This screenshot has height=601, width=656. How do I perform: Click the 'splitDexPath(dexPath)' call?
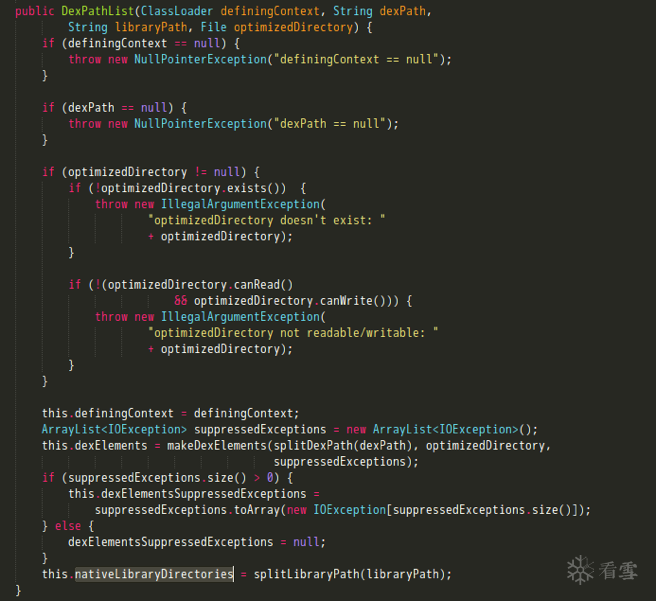click(x=343, y=445)
